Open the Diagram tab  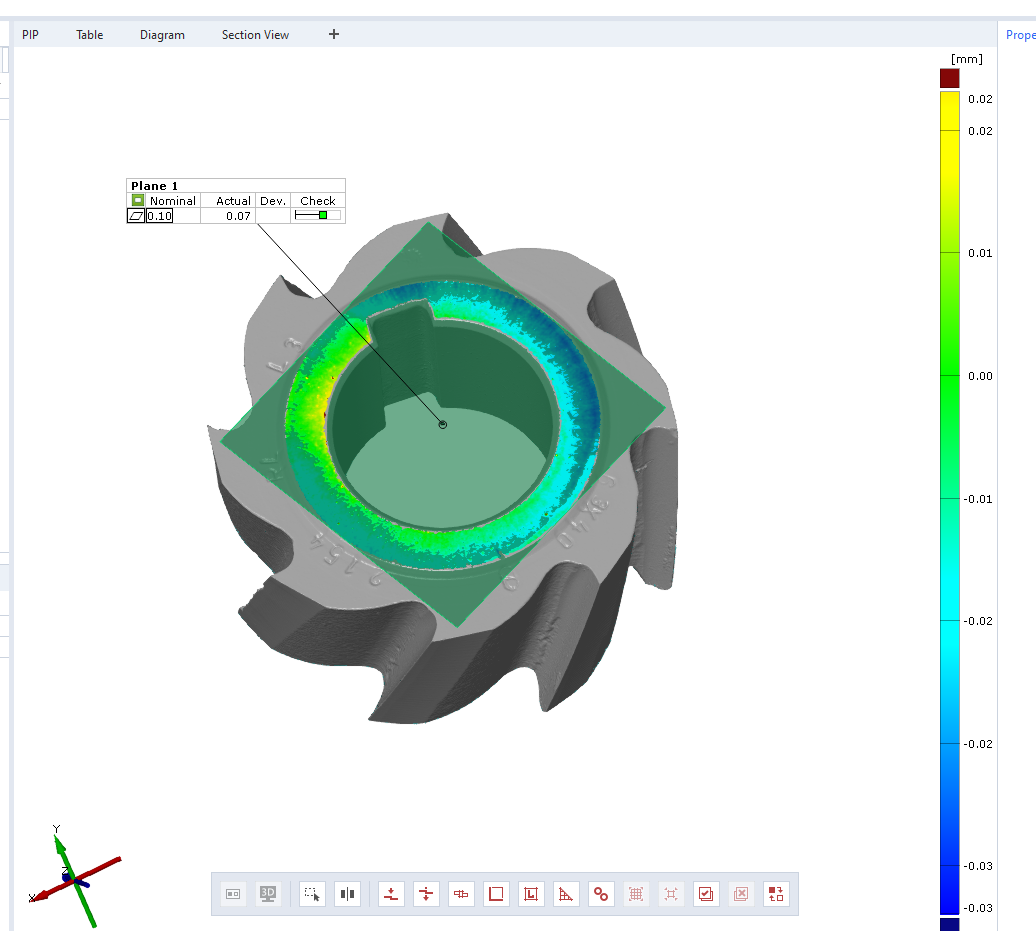[162, 35]
